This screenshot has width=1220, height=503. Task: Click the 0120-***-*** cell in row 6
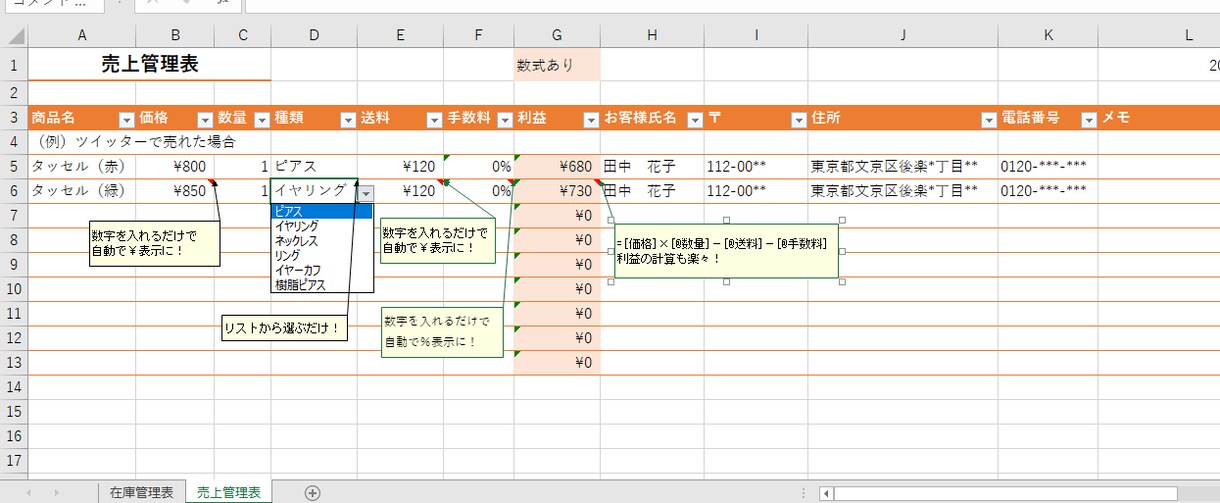point(1048,191)
